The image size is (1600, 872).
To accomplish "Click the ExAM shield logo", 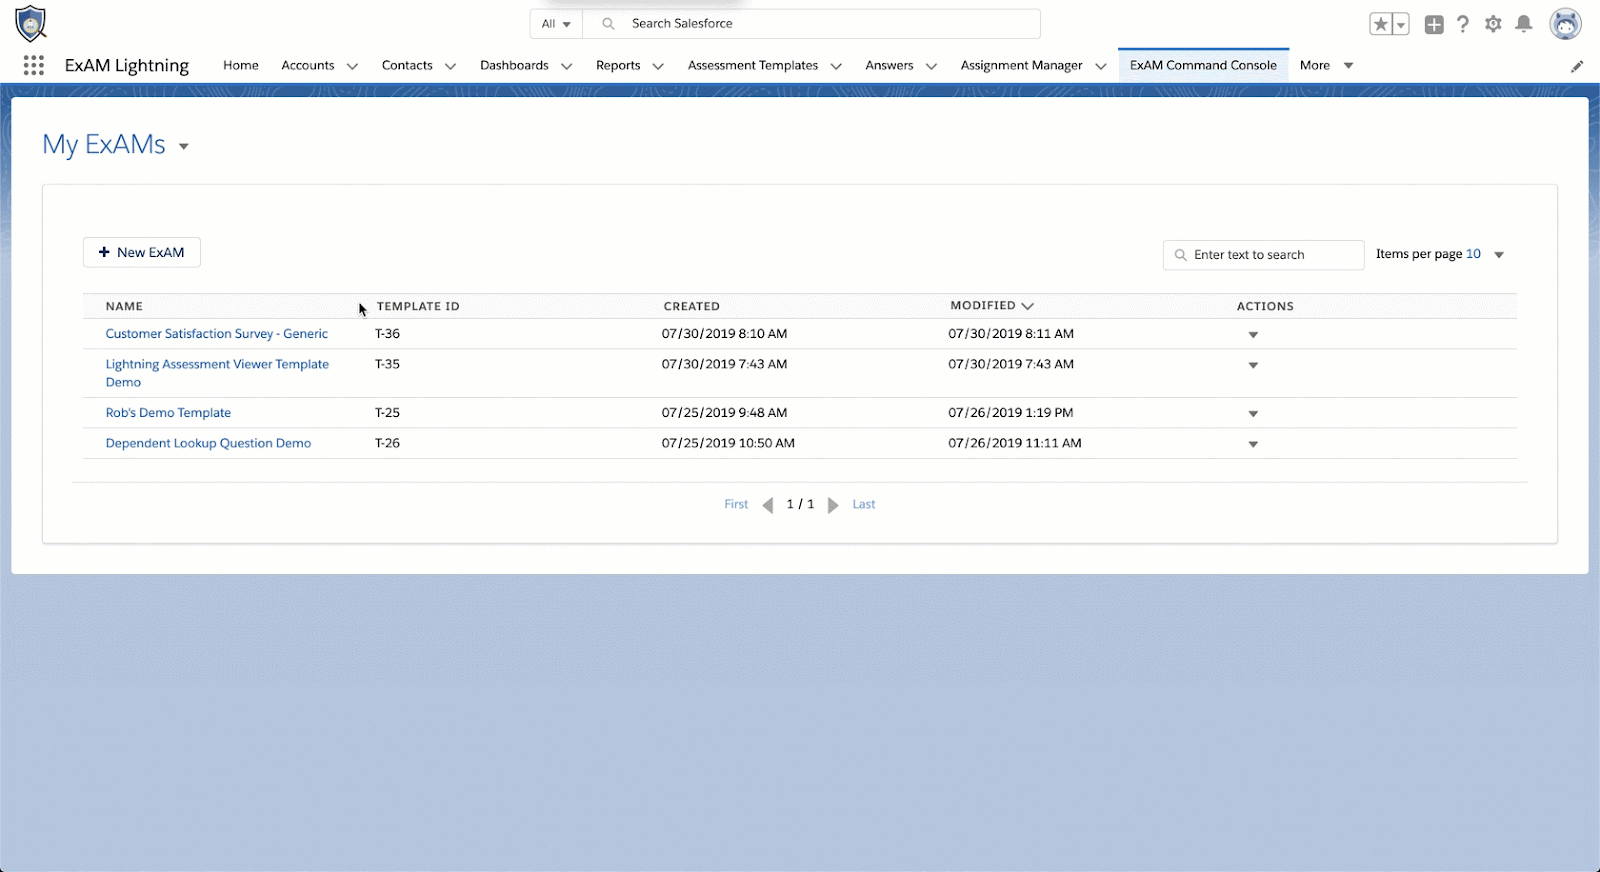I will (x=31, y=23).
